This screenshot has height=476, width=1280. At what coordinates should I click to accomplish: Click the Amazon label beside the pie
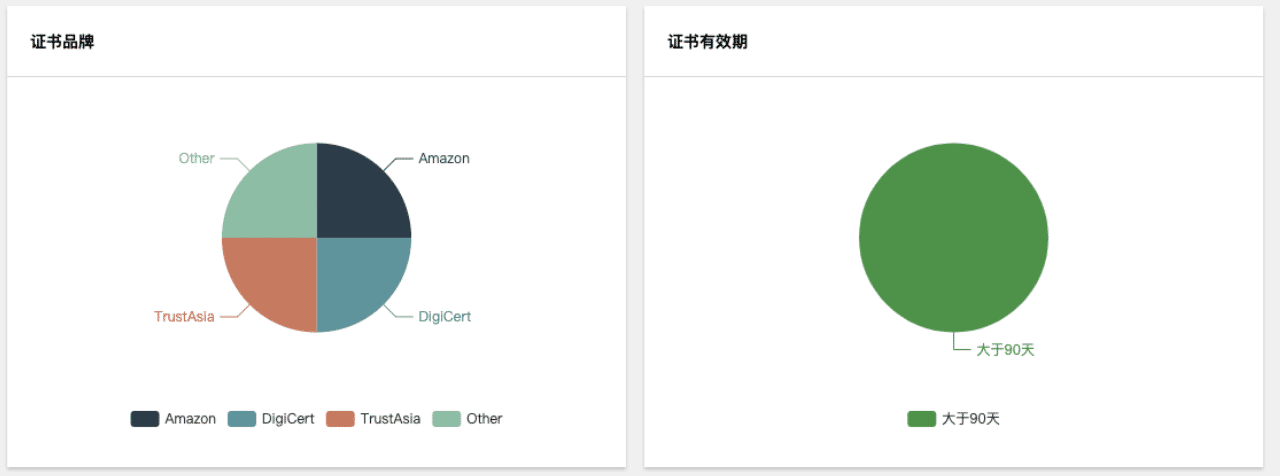pyautogui.click(x=444, y=158)
